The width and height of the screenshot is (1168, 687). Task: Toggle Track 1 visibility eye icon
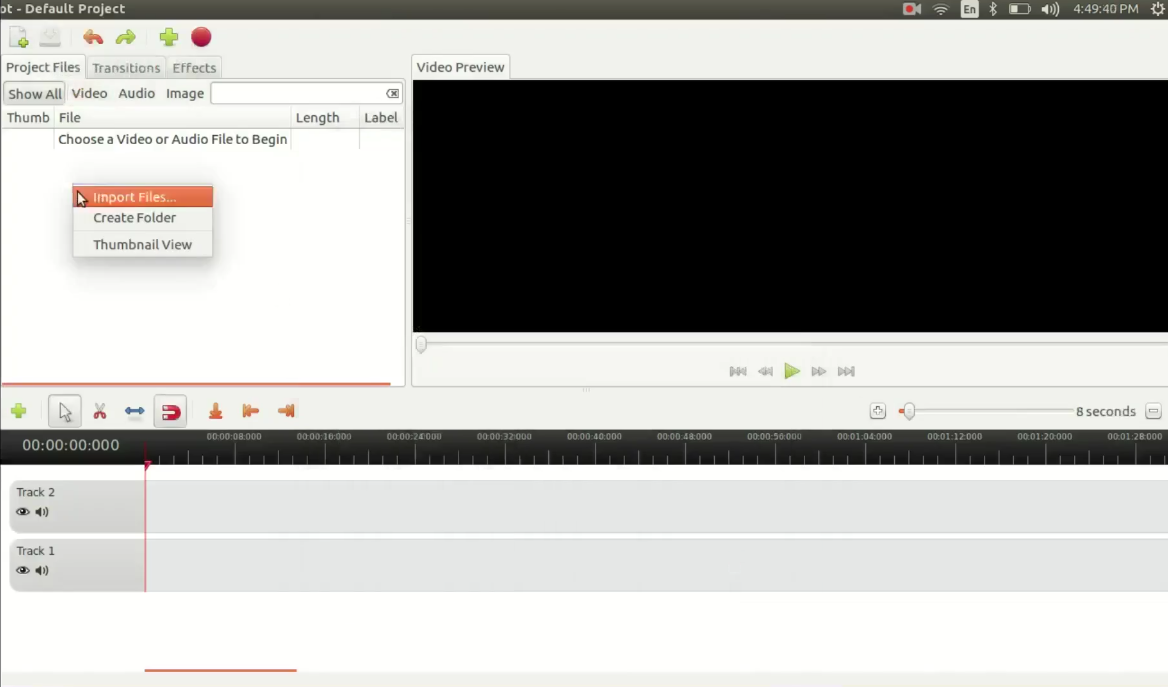[x=23, y=571]
